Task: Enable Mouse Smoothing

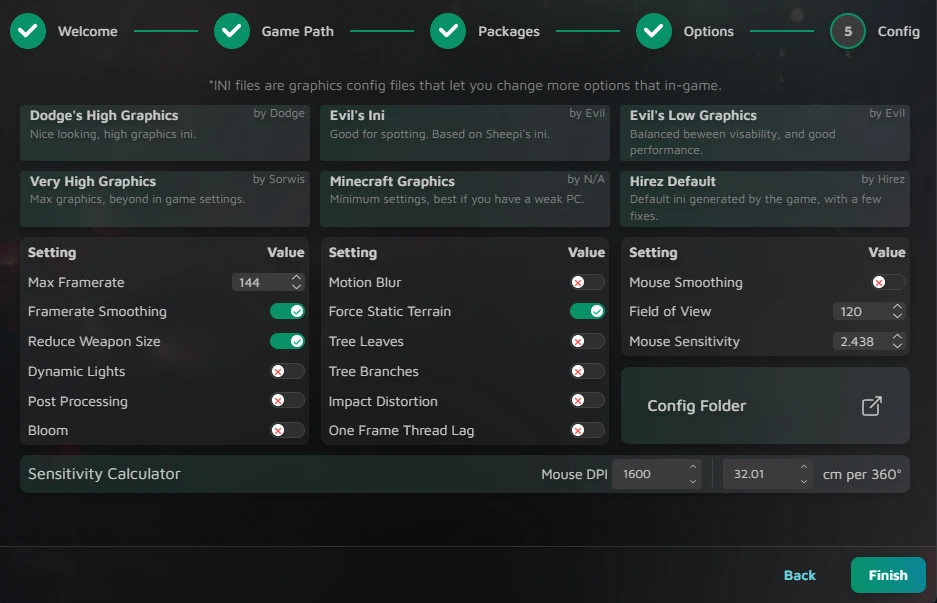Action: [x=886, y=282]
